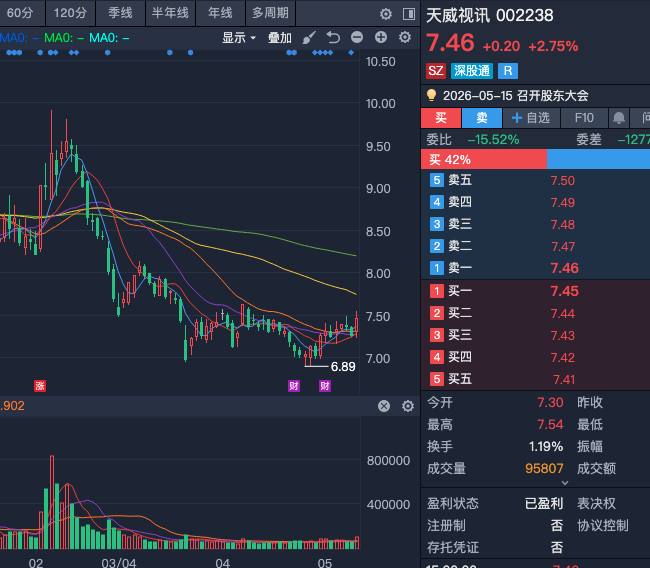Click the cyan MA0 indicator label
The image size is (650, 568).
(109, 38)
